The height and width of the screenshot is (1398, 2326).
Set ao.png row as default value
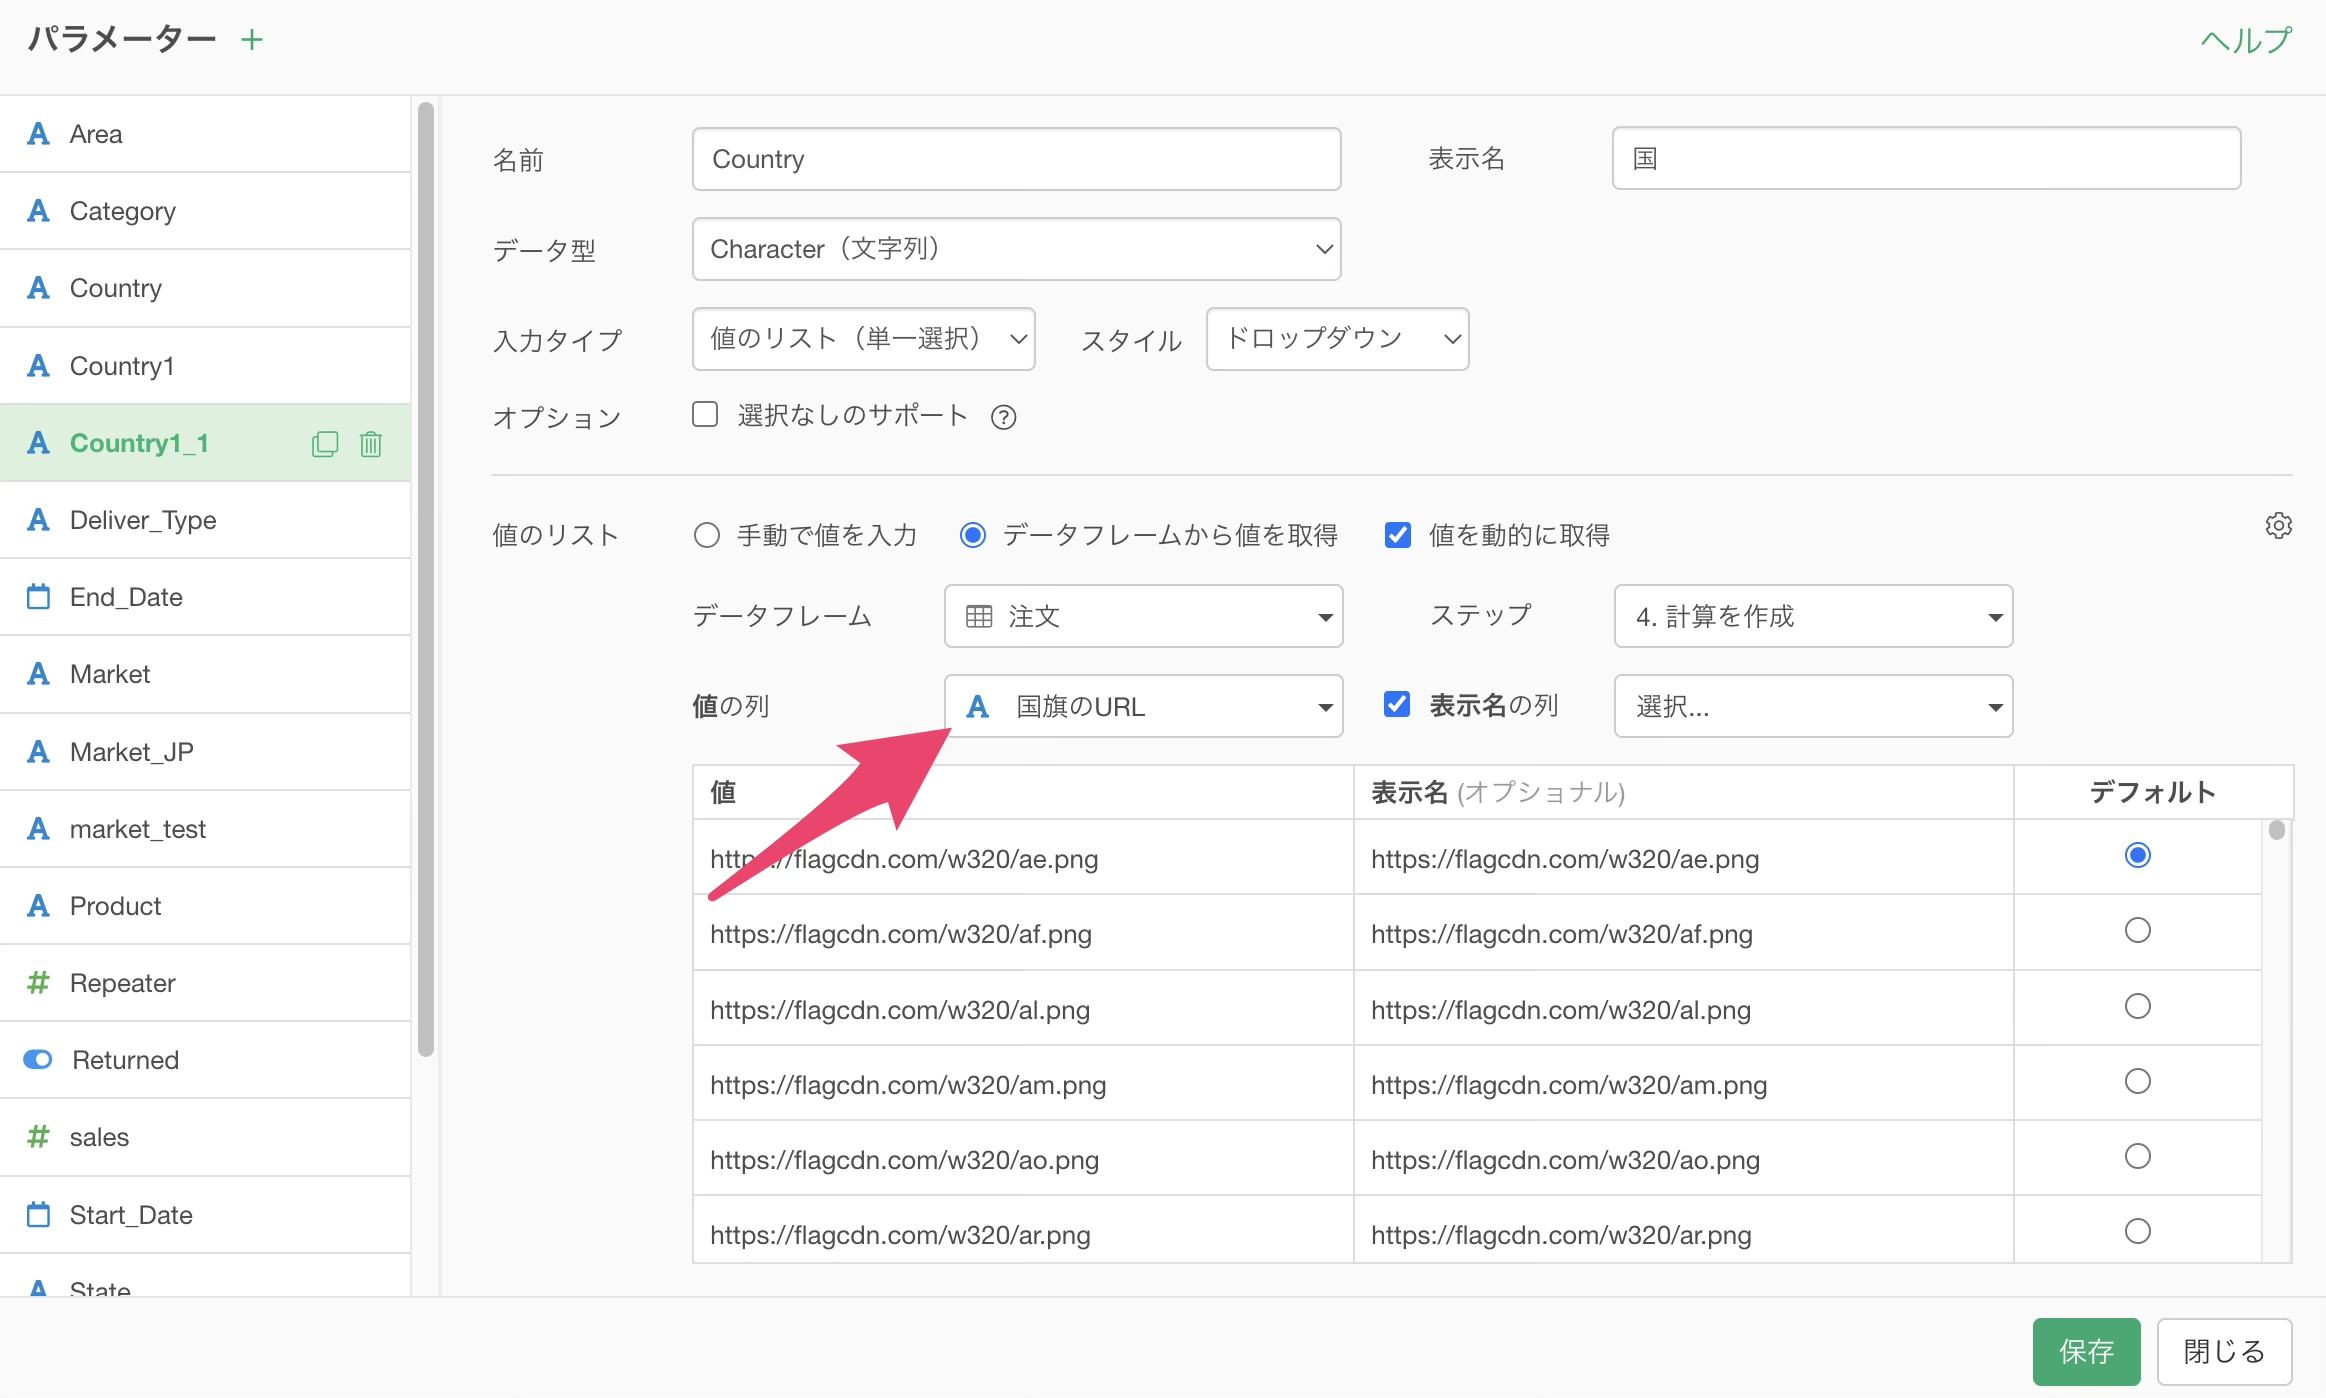(x=2137, y=1157)
